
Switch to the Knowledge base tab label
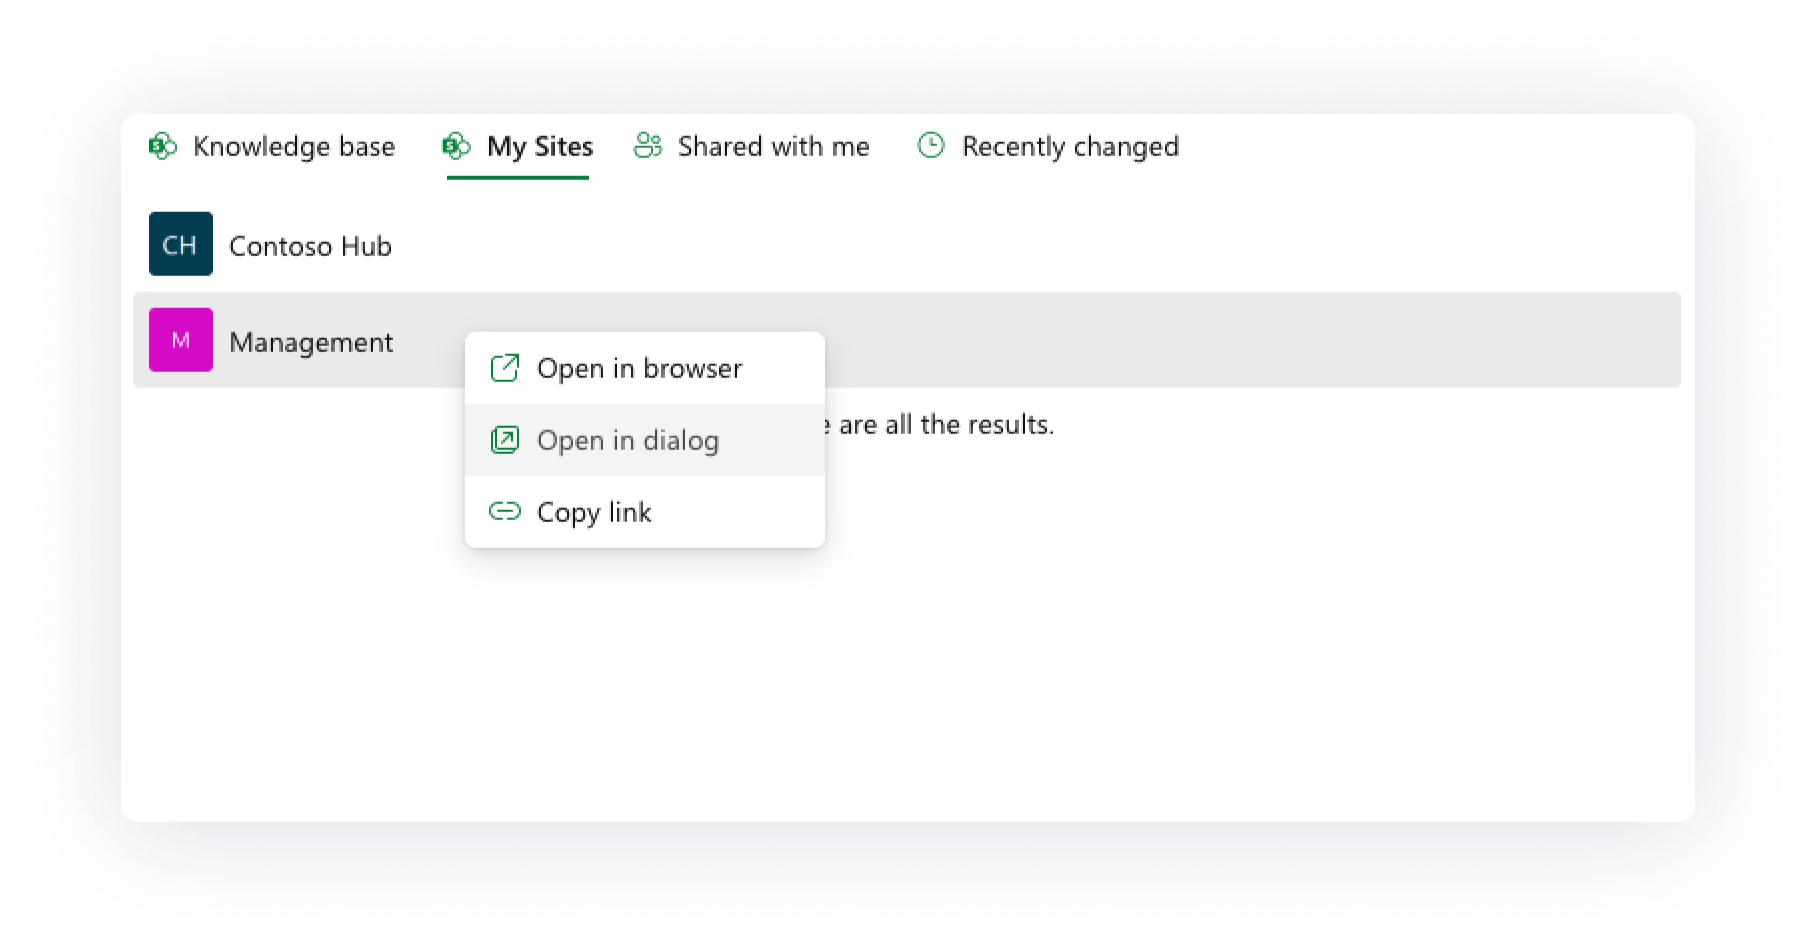tap(294, 147)
